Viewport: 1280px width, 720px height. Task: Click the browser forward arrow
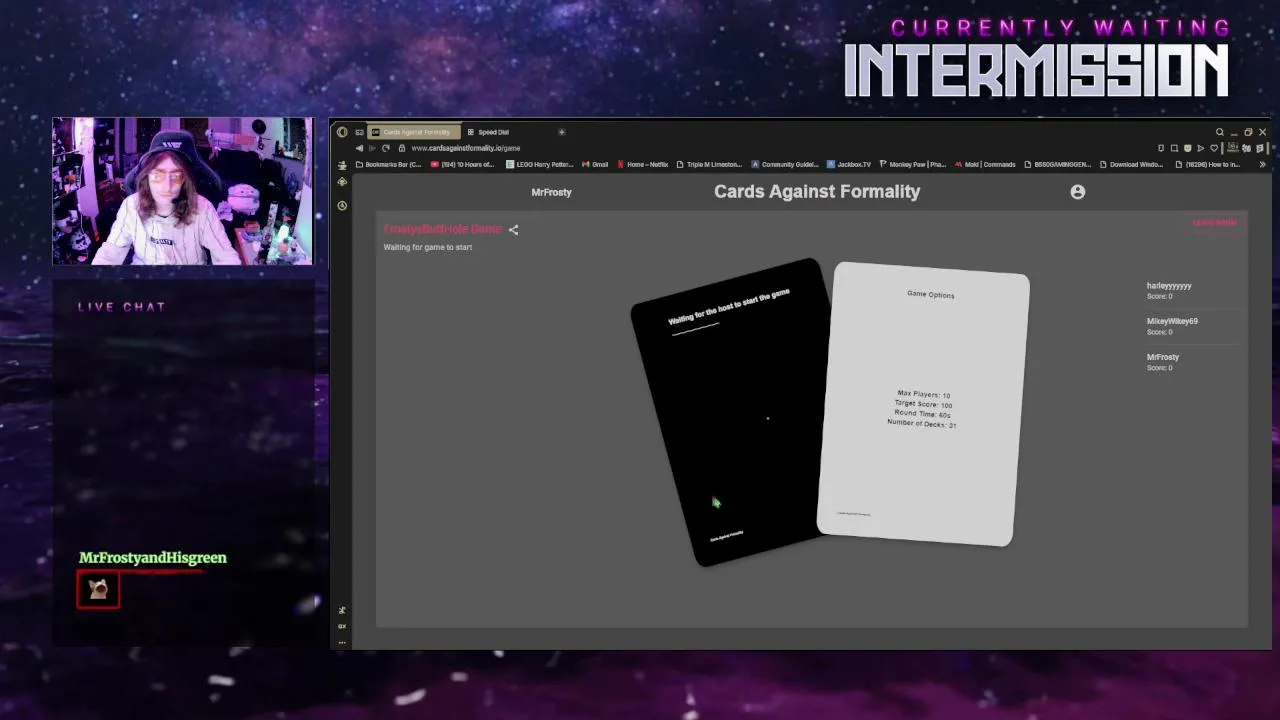tap(372, 148)
